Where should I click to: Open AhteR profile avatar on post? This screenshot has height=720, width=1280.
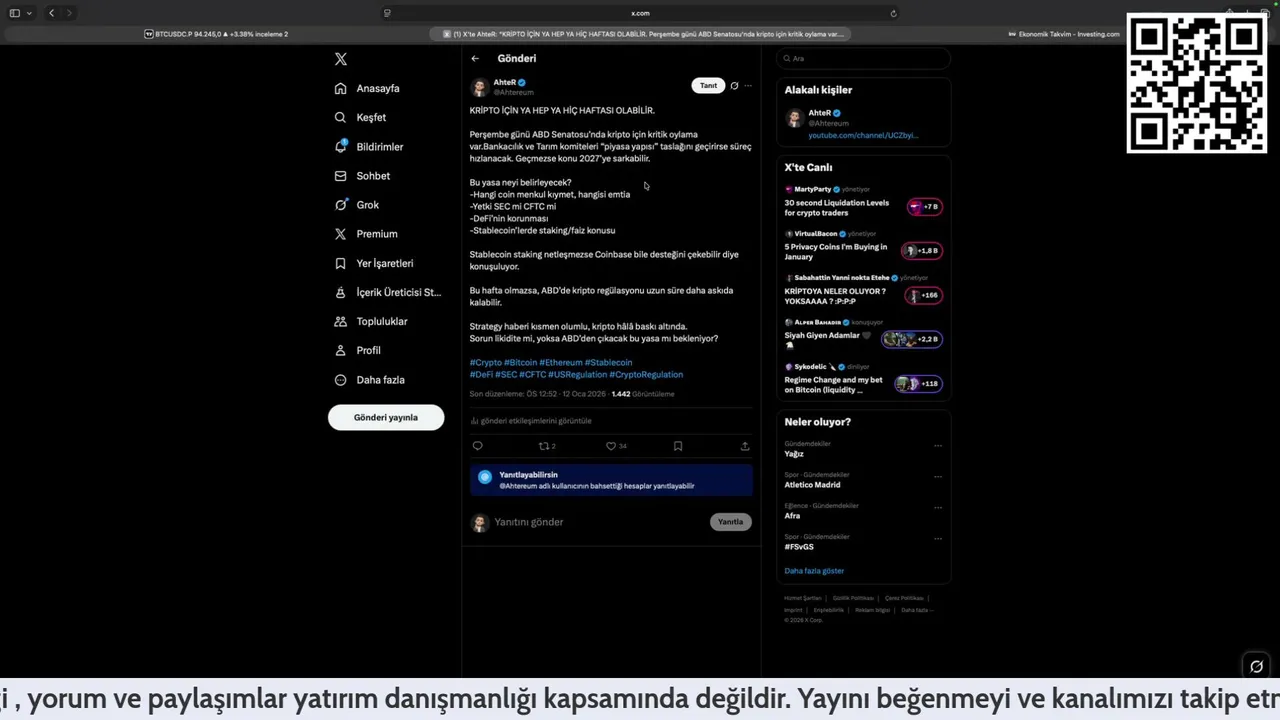click(x=479, y=87)
